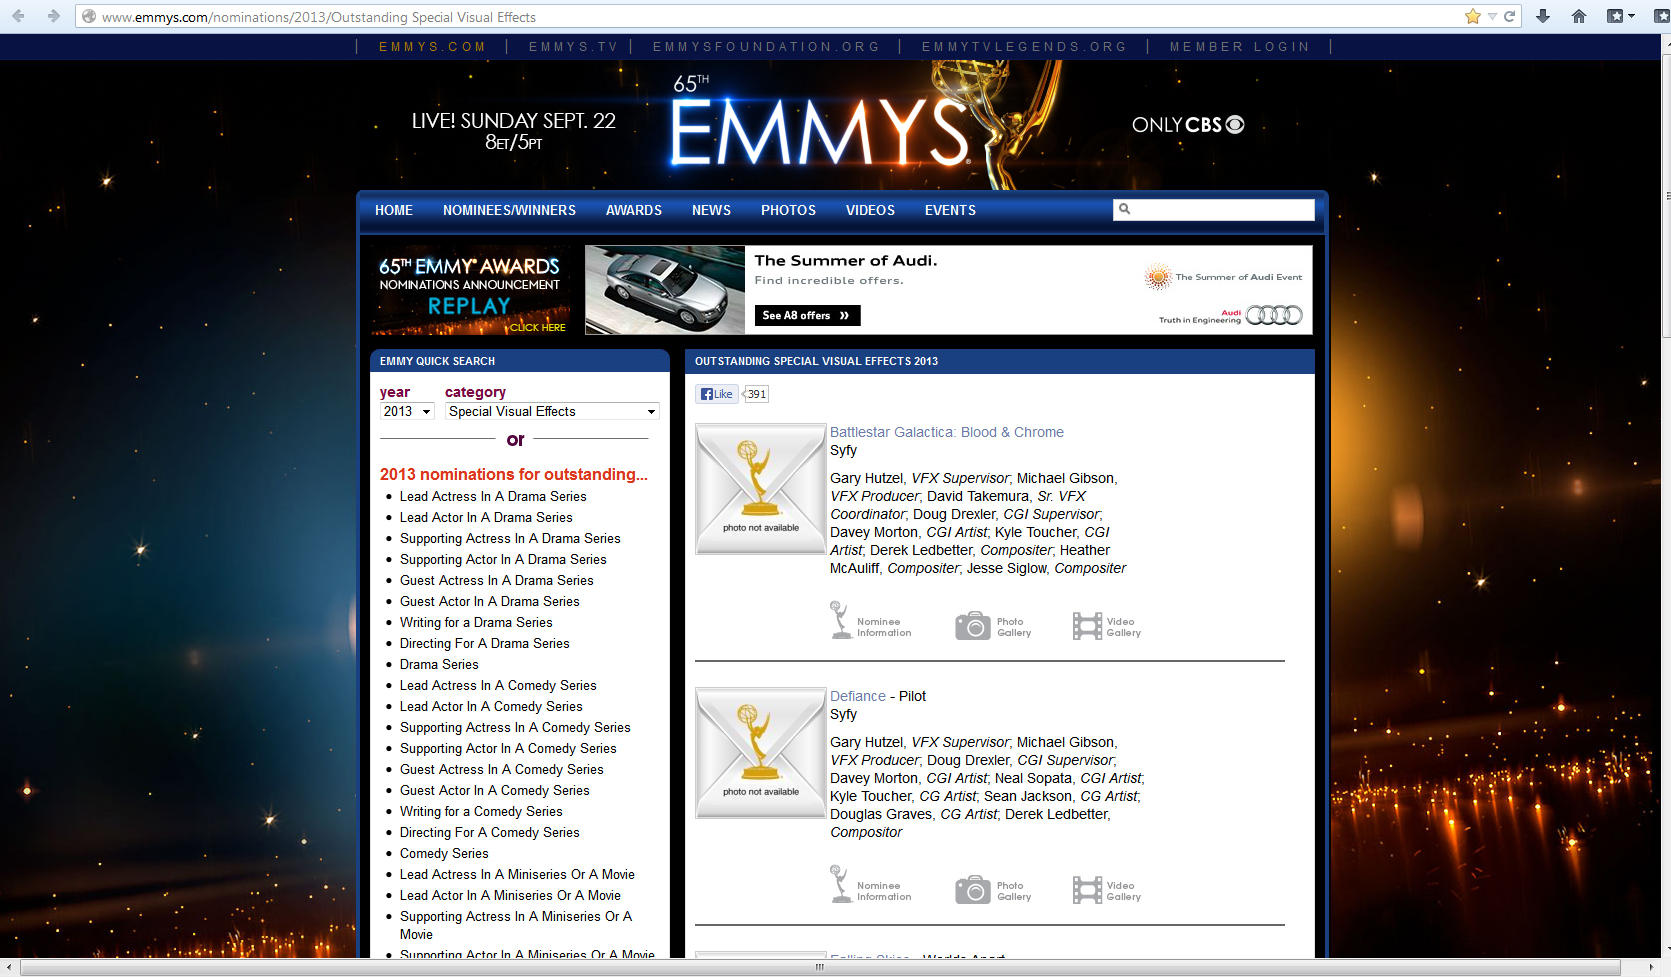Open PHOTOS menu item
This screenshot has height=977, width=1671.
(788, 210)
